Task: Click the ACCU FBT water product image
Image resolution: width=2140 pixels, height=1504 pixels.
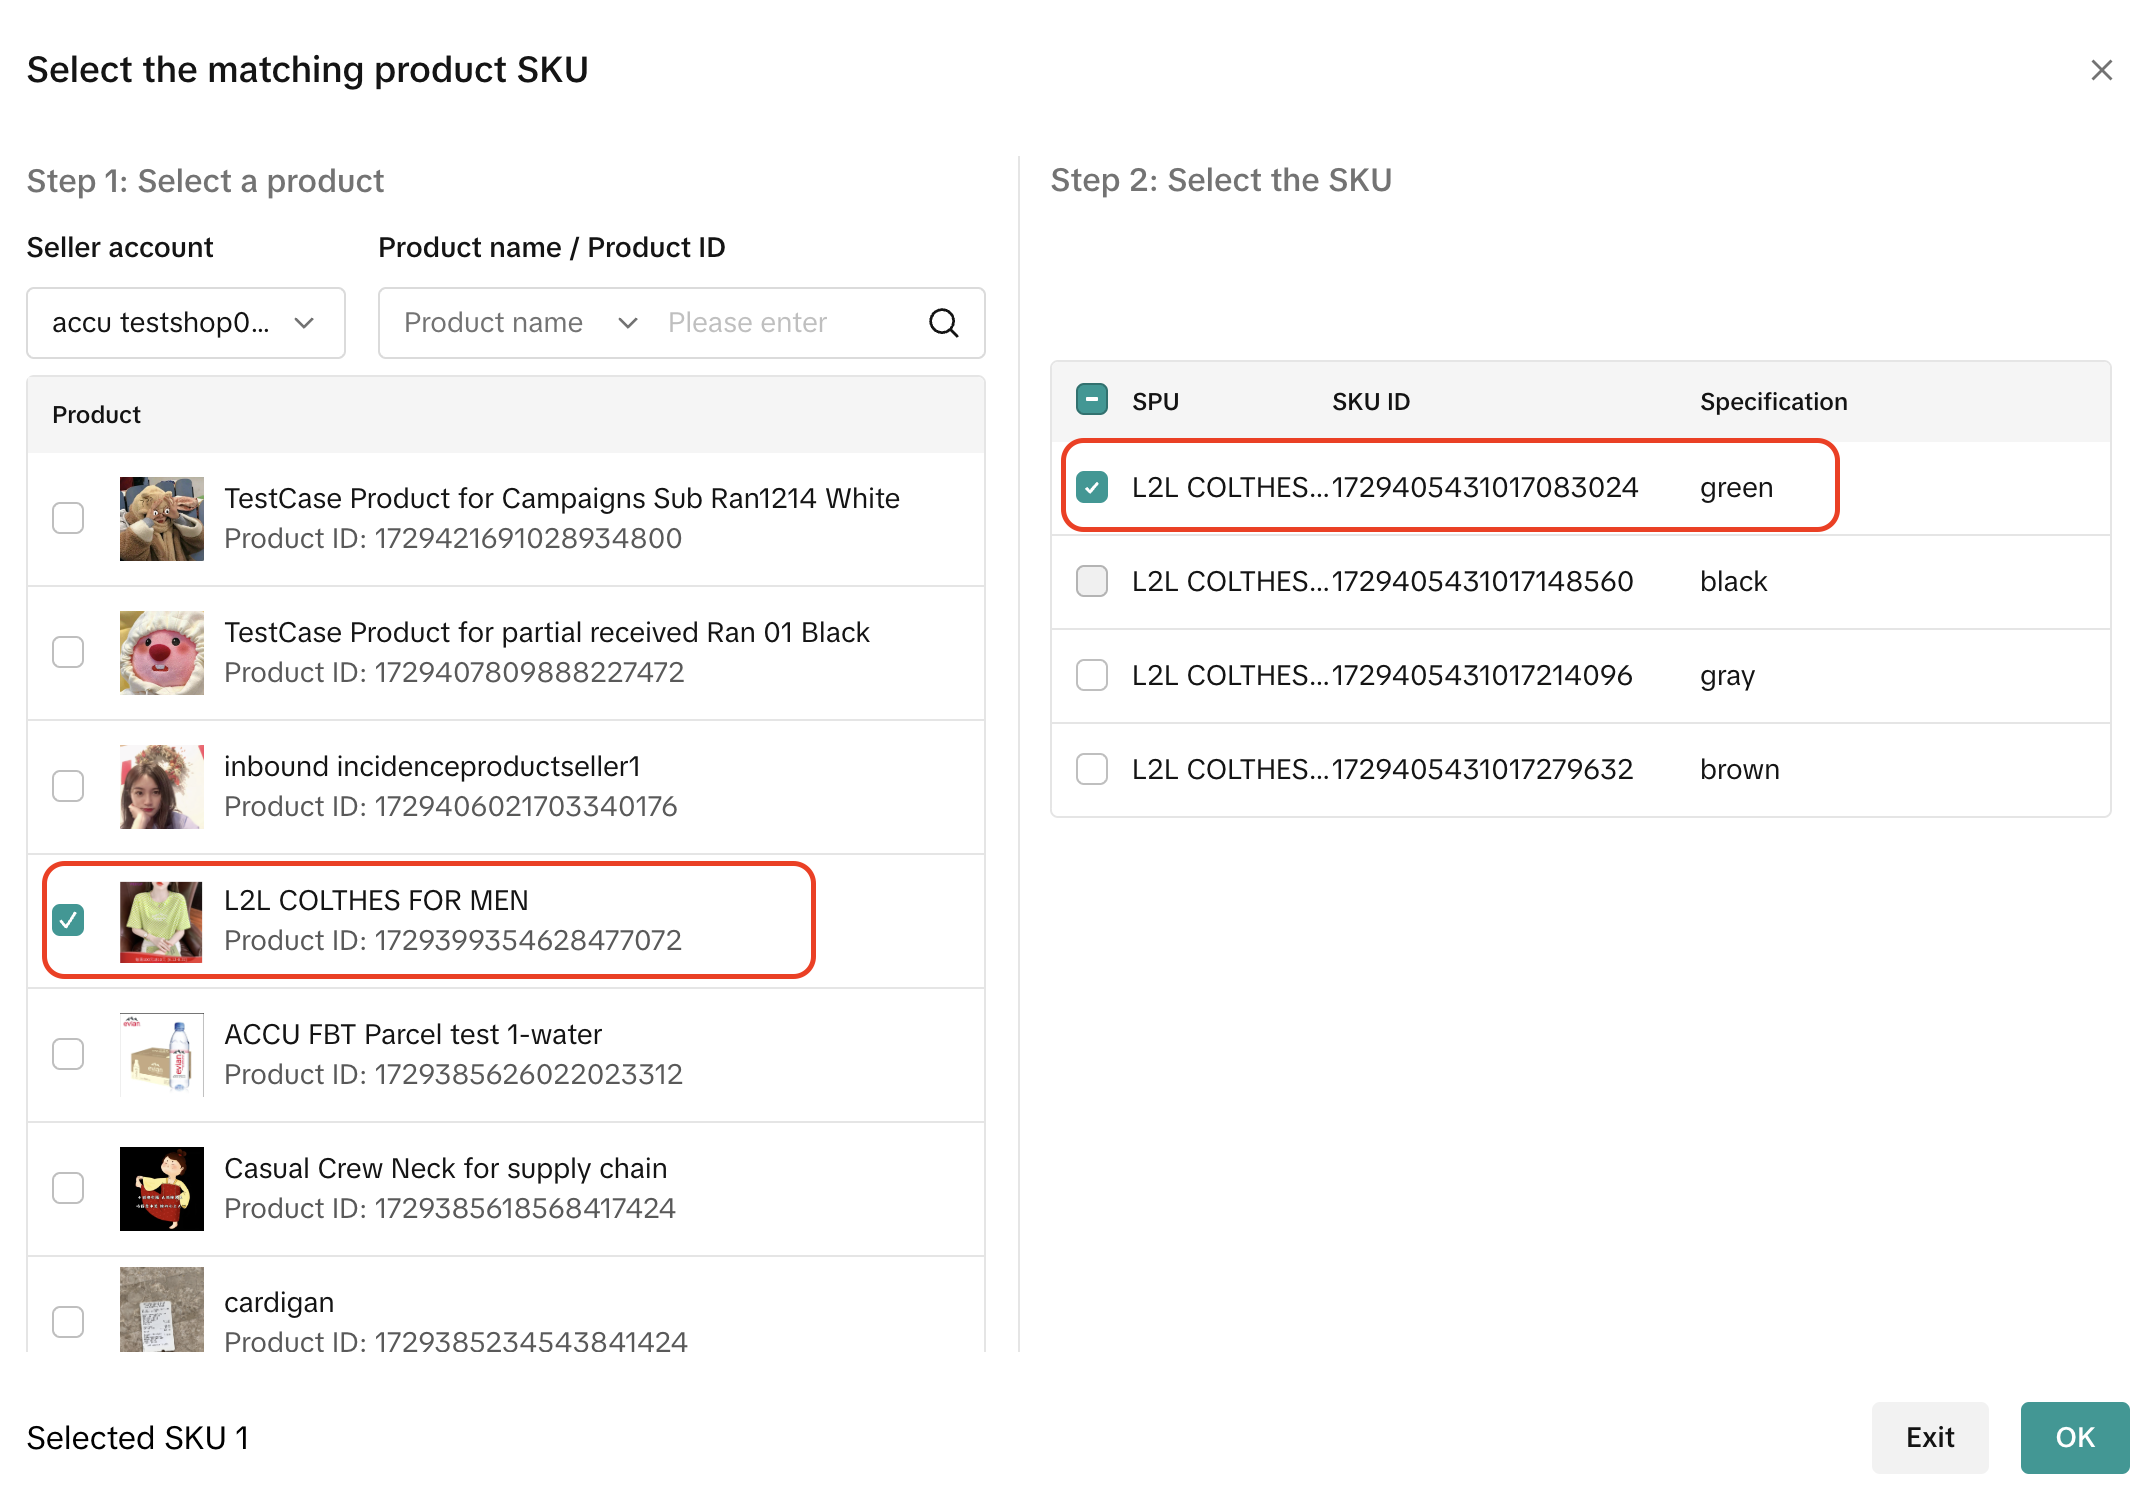Action: point(161,1054)
